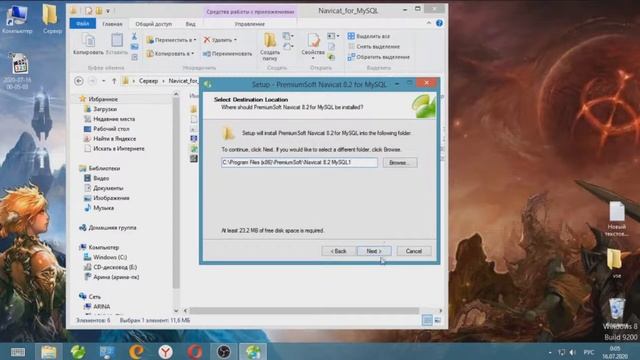Switch Explorer to large icons view
This screenshot has width=640, height=360.
pyautogui.click(x=438, y=320)
